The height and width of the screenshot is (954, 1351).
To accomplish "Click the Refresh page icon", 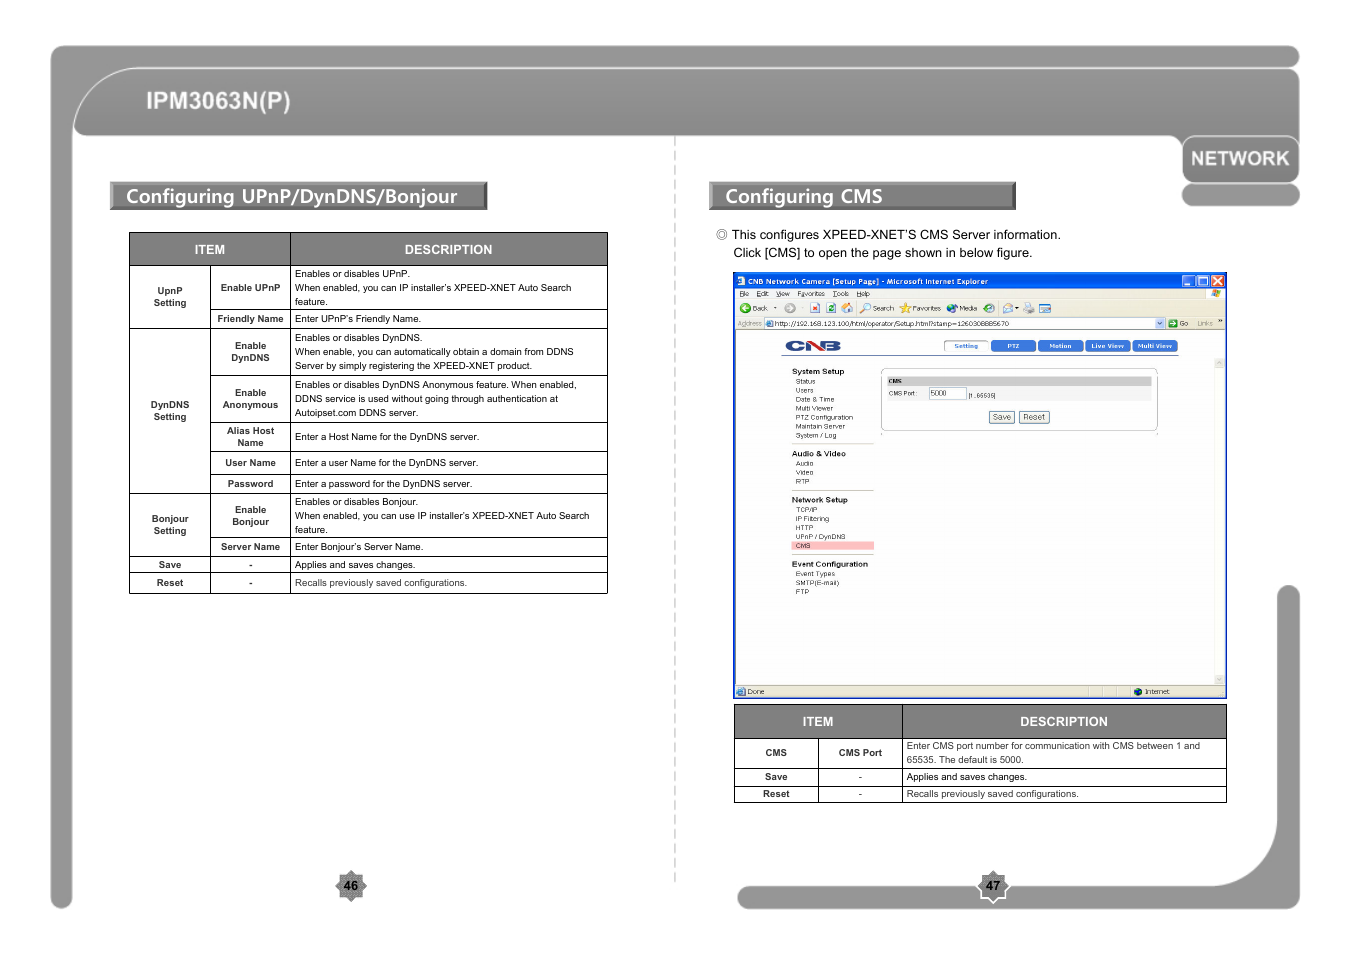I will [831, 308].
